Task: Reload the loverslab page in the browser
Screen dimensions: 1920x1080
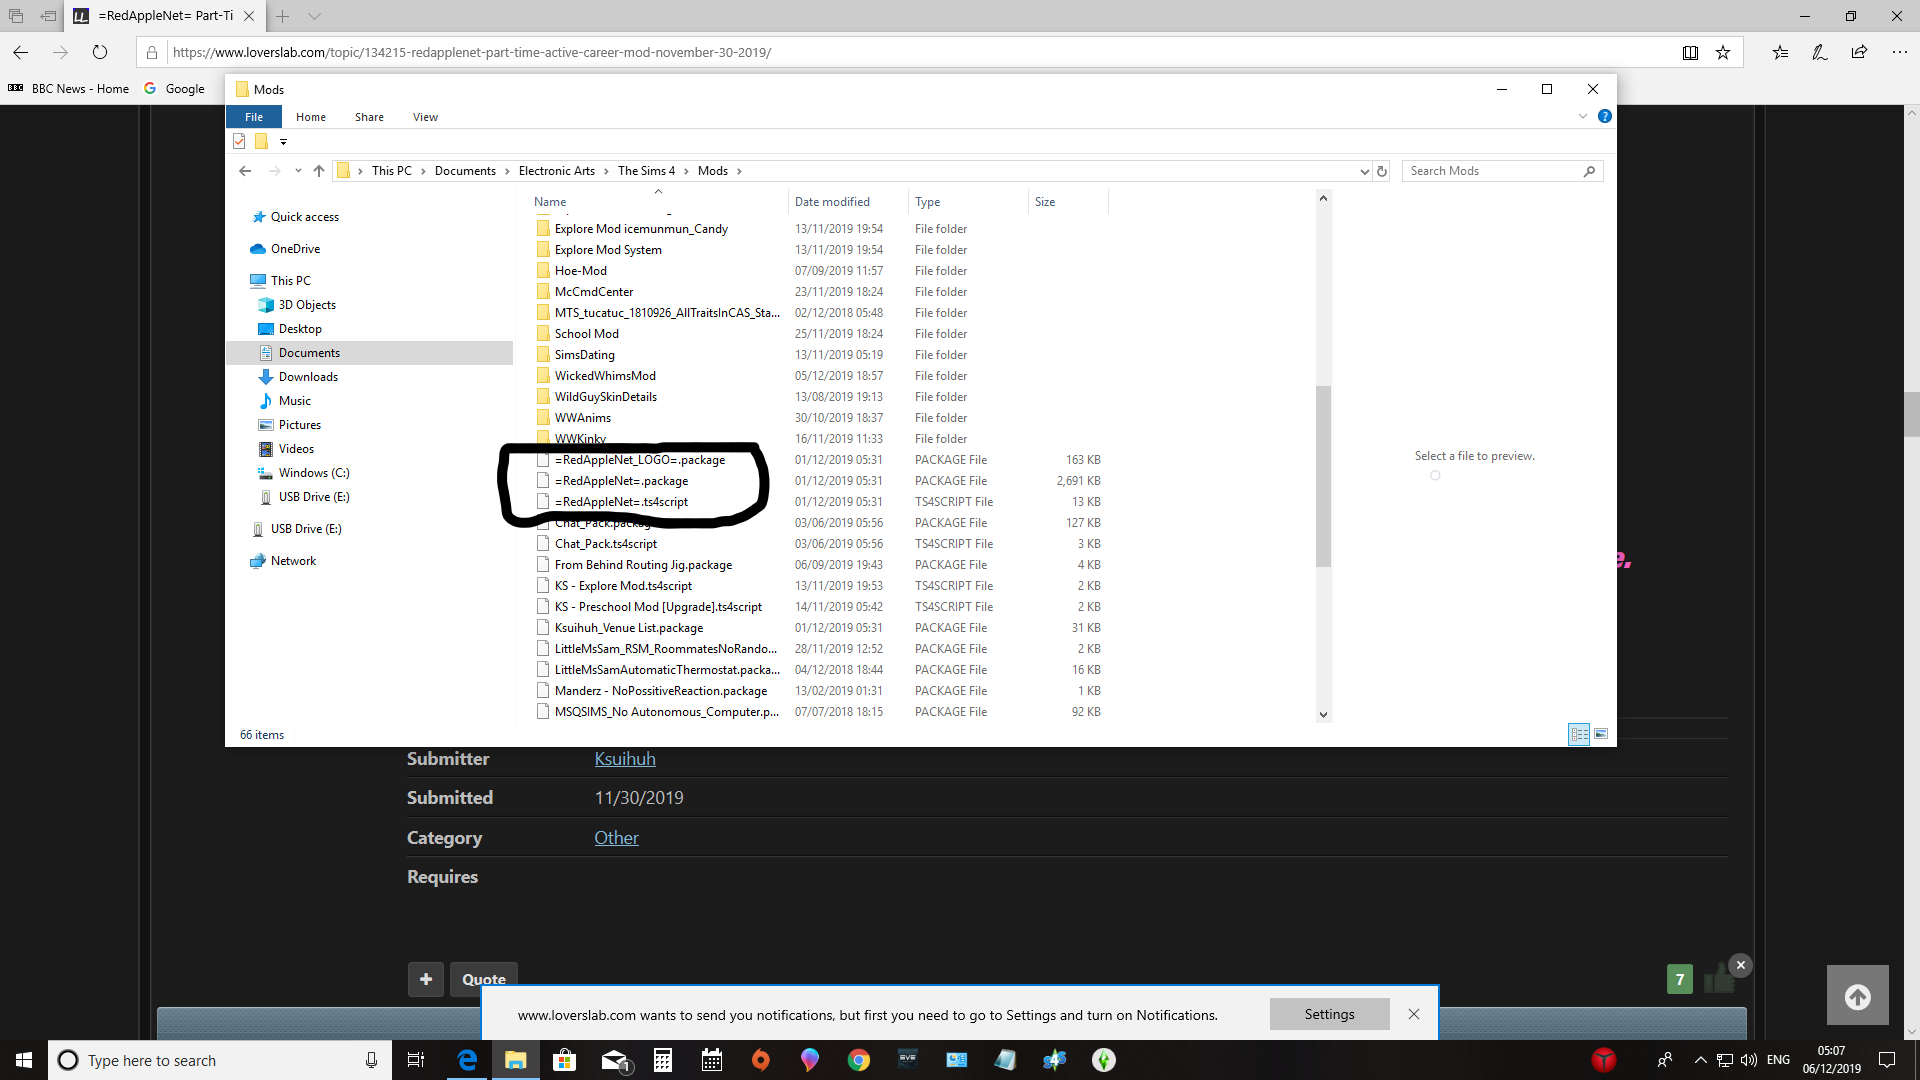Action: 100,52
